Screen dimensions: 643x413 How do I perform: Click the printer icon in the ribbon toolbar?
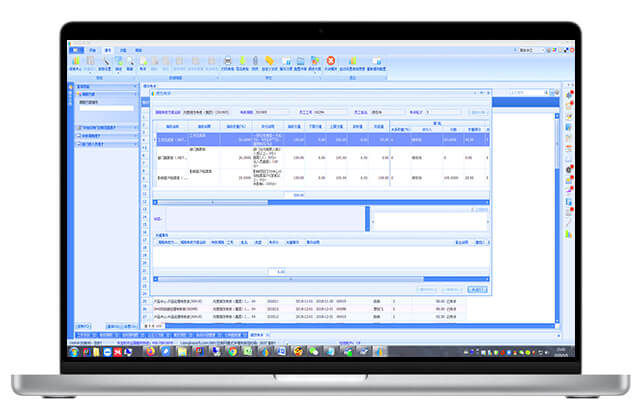[227, 60]
